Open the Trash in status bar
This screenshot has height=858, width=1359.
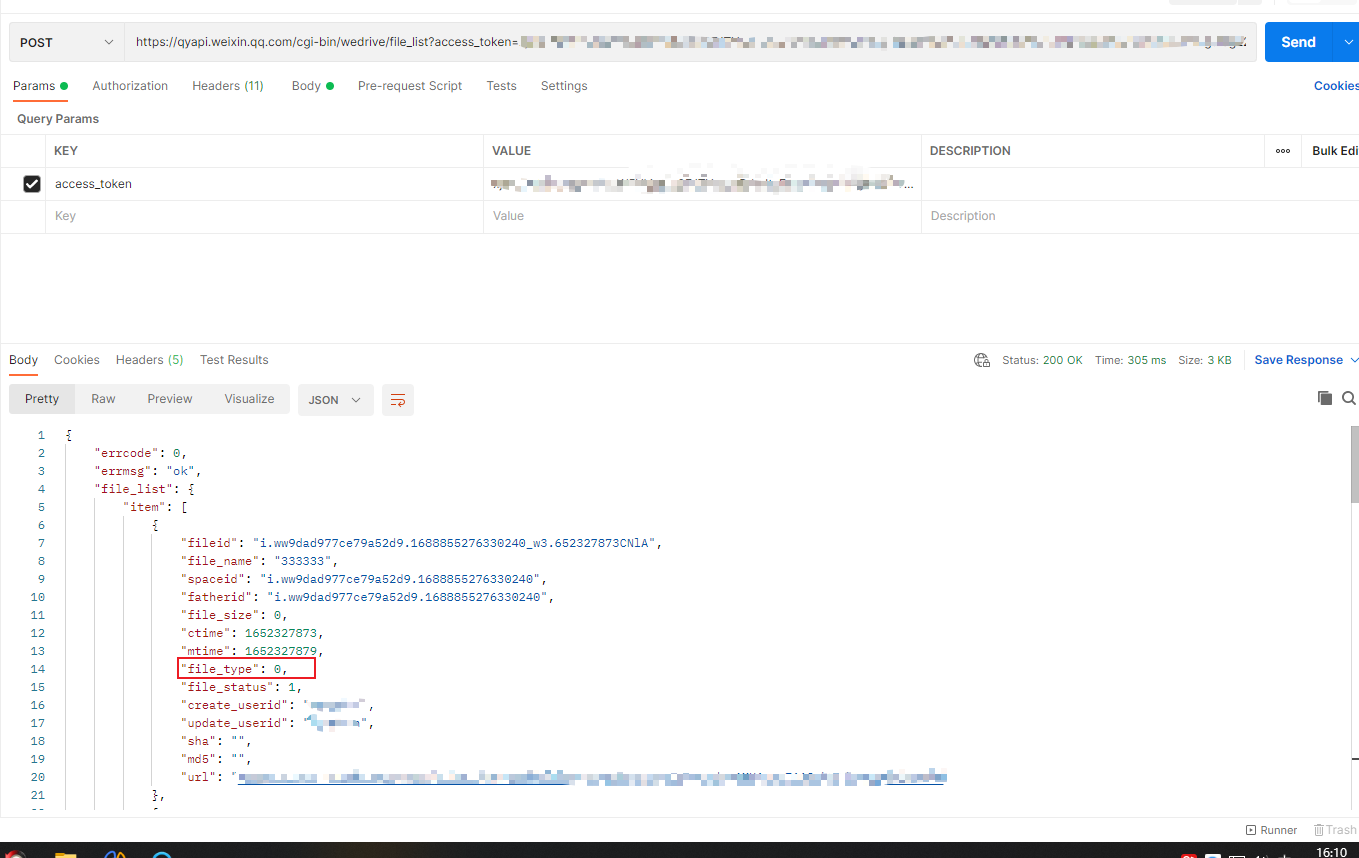1335,830
